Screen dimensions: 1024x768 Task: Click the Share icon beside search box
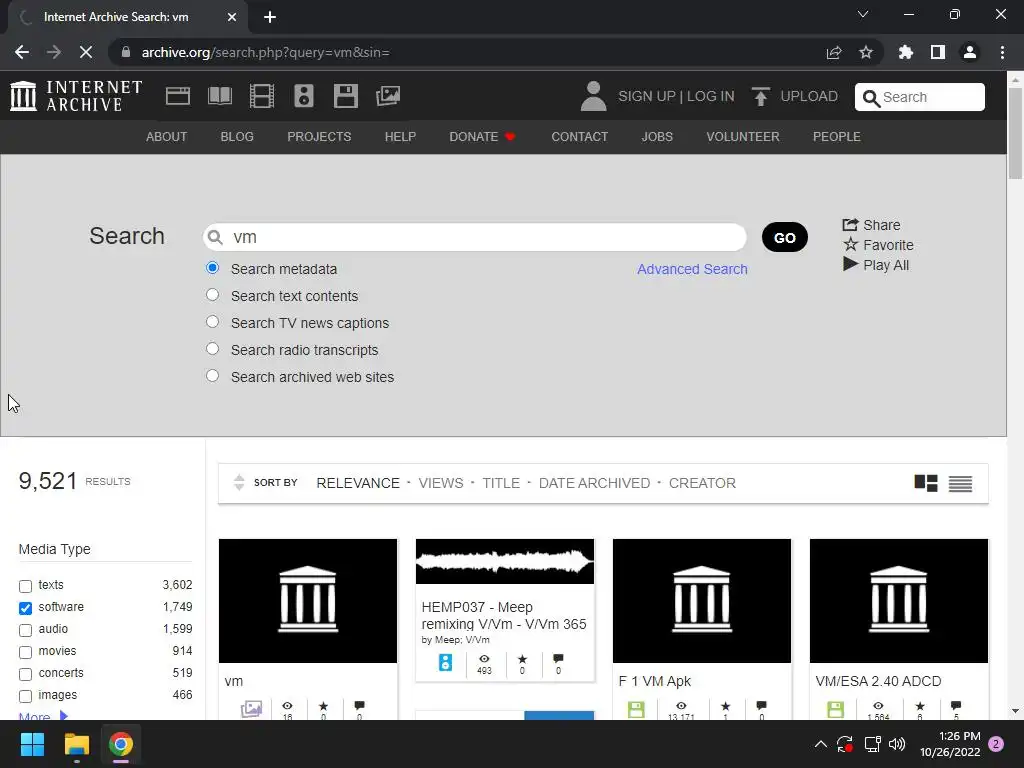[x=850, y=225]
